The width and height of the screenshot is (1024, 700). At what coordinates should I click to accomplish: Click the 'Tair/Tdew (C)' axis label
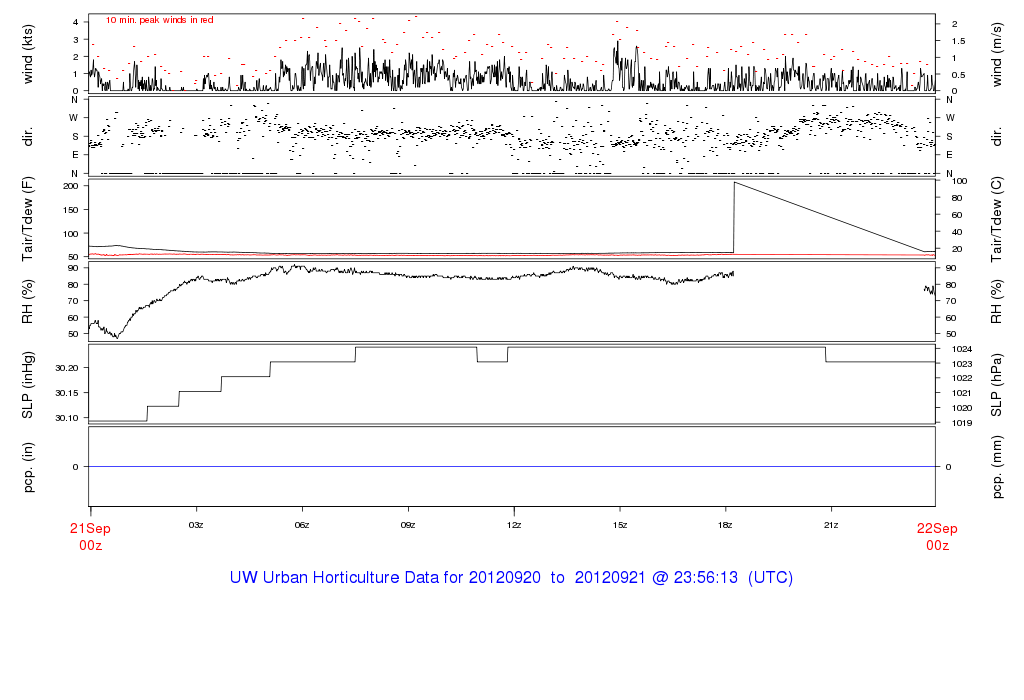[997, 219]
